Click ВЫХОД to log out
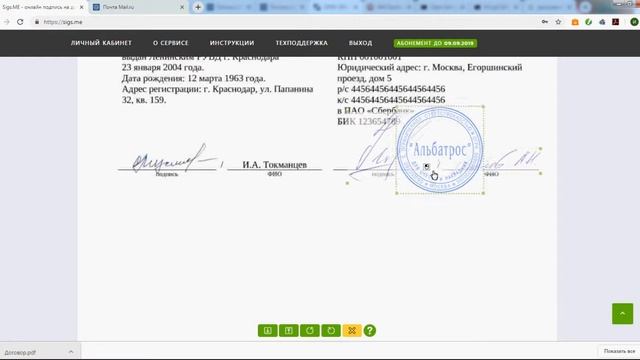 coord(360,43)
